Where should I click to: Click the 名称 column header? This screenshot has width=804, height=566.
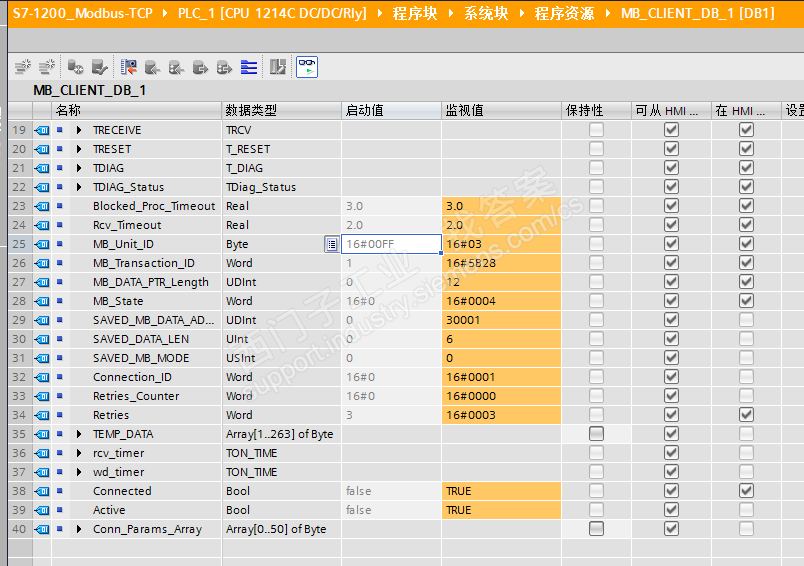point(137,110)
